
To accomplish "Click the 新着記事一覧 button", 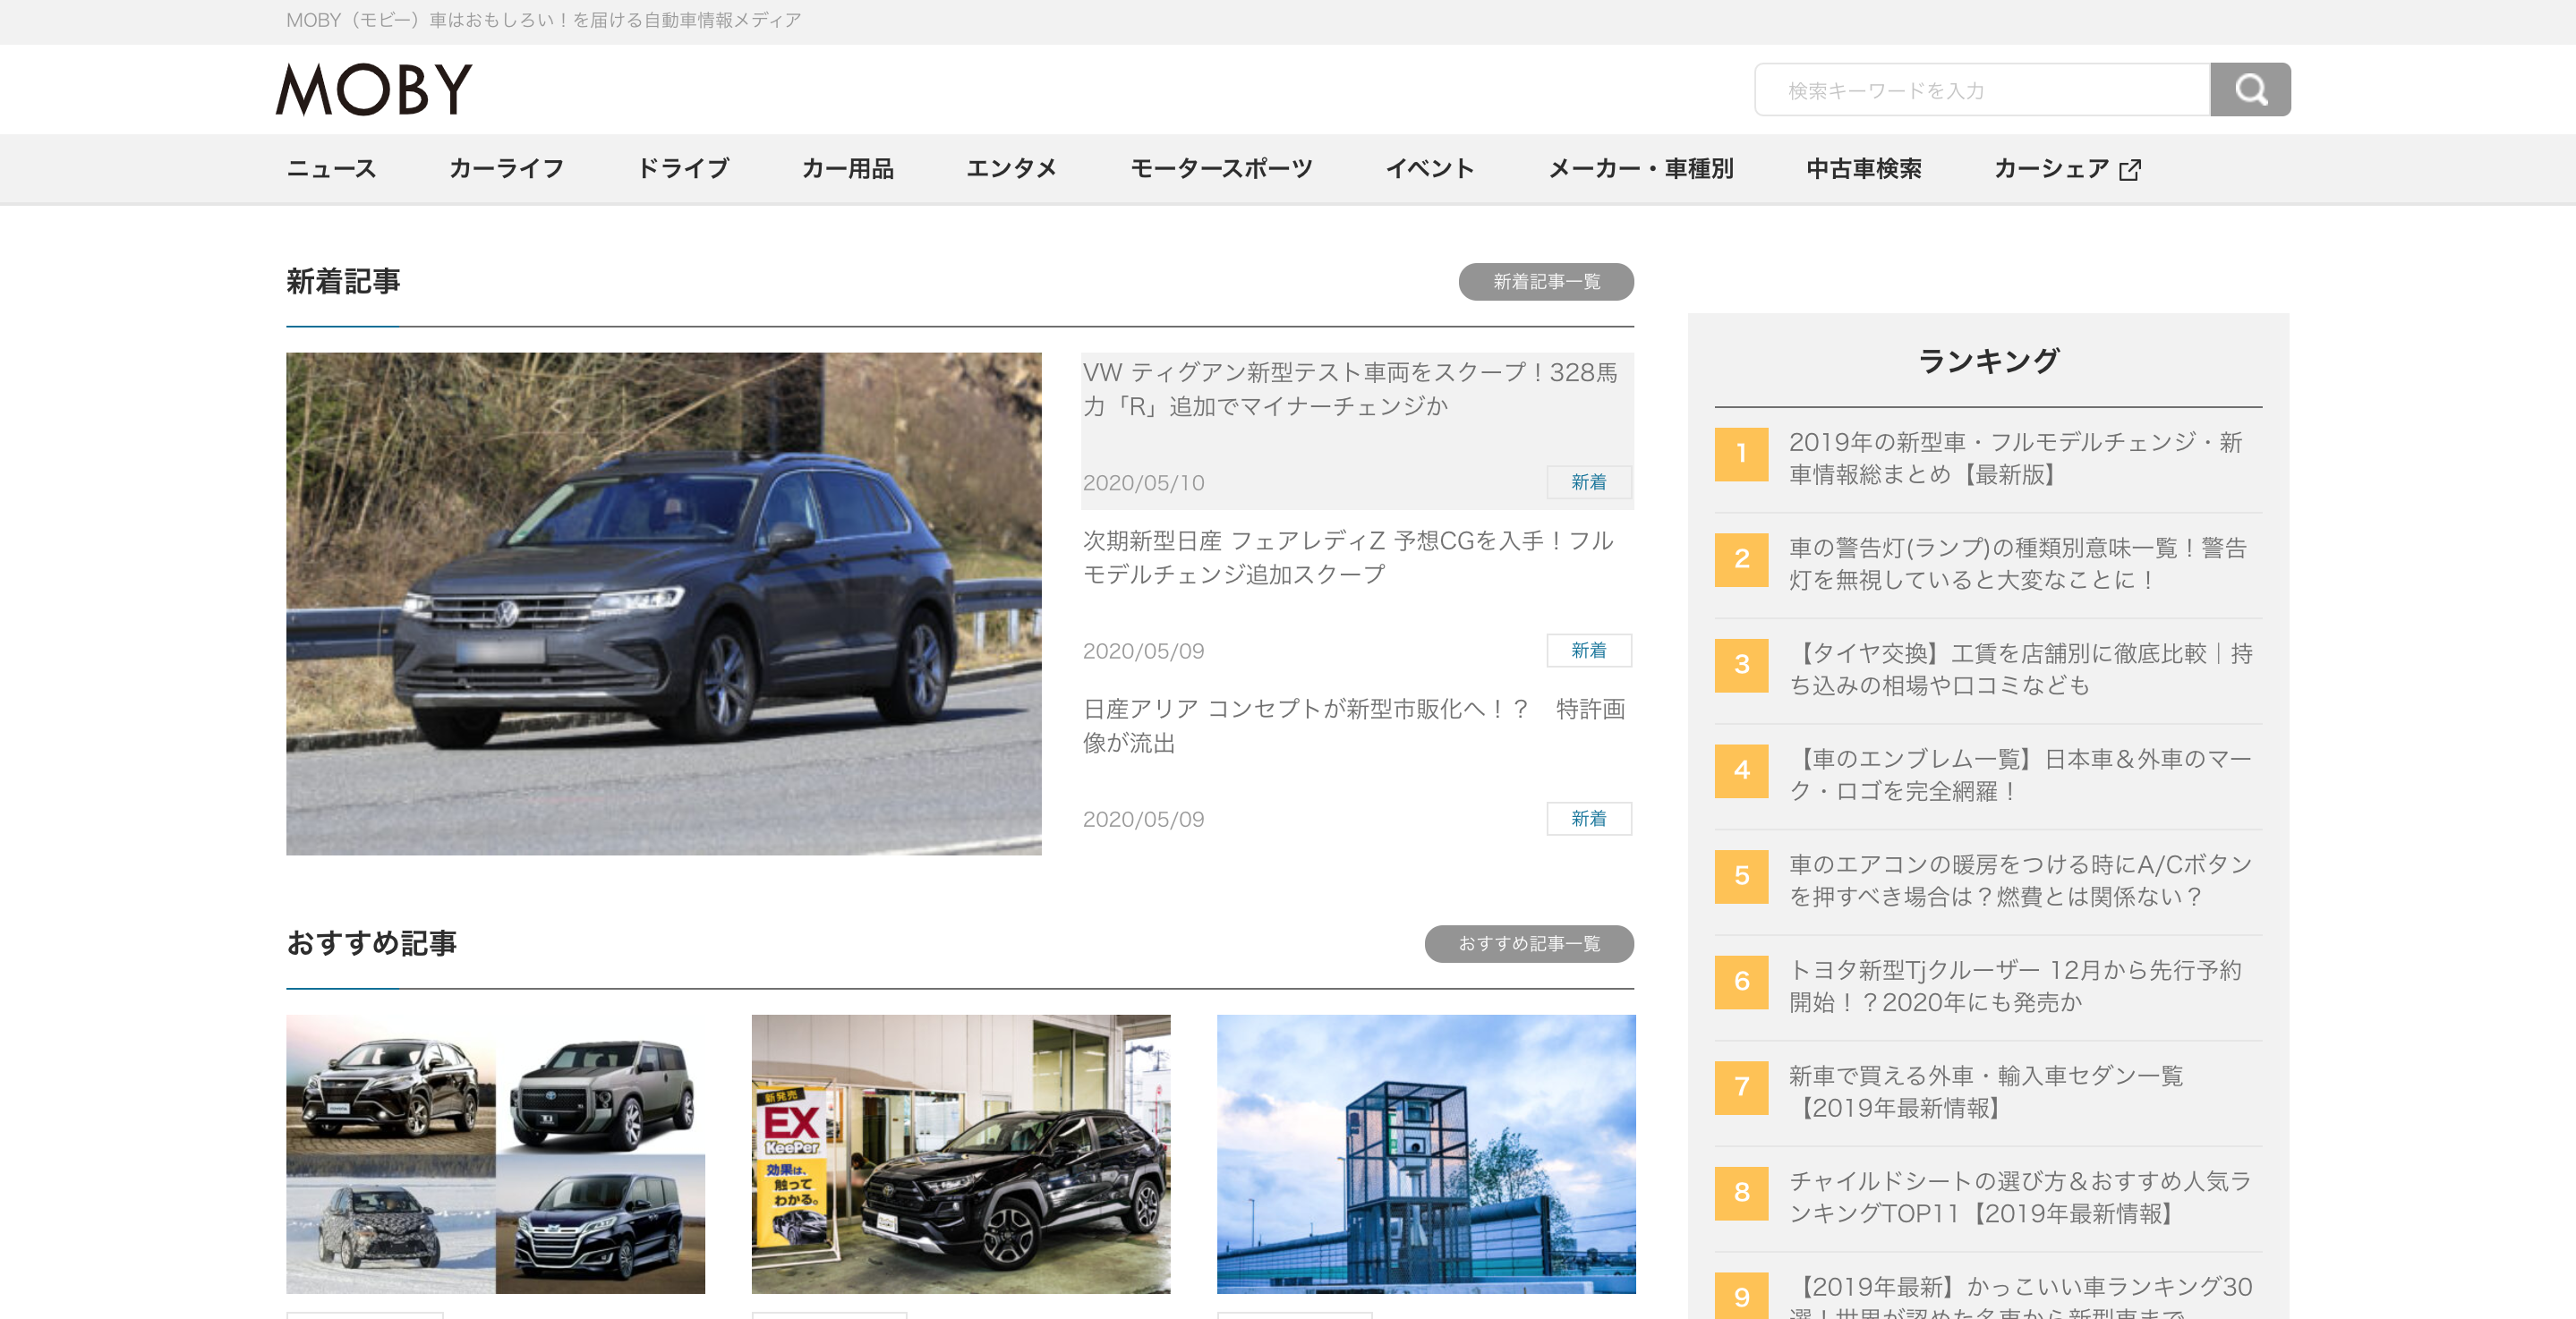I will pyautogui.click(x=1546, y=282).
